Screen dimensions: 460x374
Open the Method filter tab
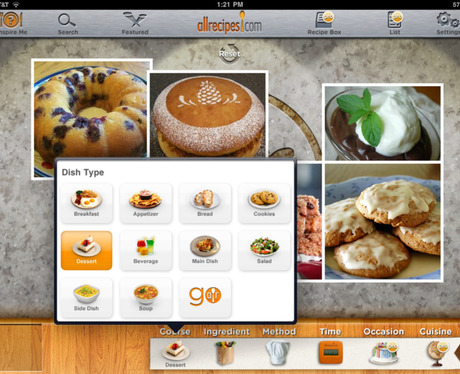[279, 332]
